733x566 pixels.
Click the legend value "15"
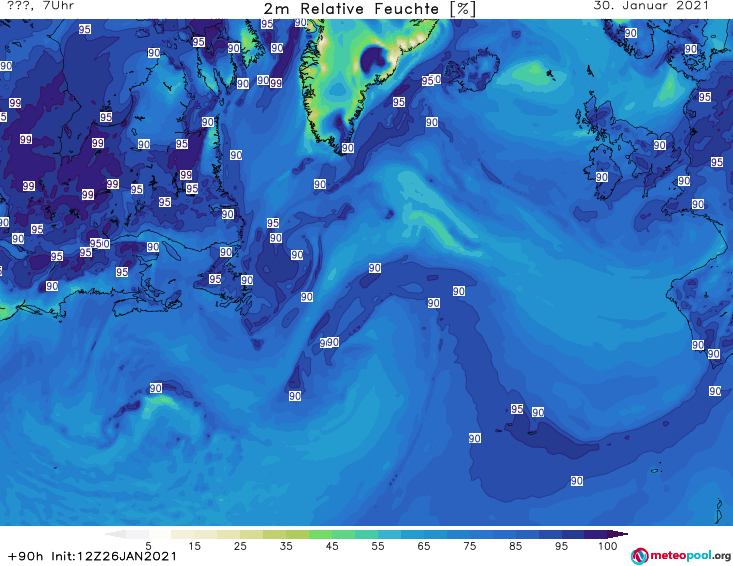click(x=194, y=546)
